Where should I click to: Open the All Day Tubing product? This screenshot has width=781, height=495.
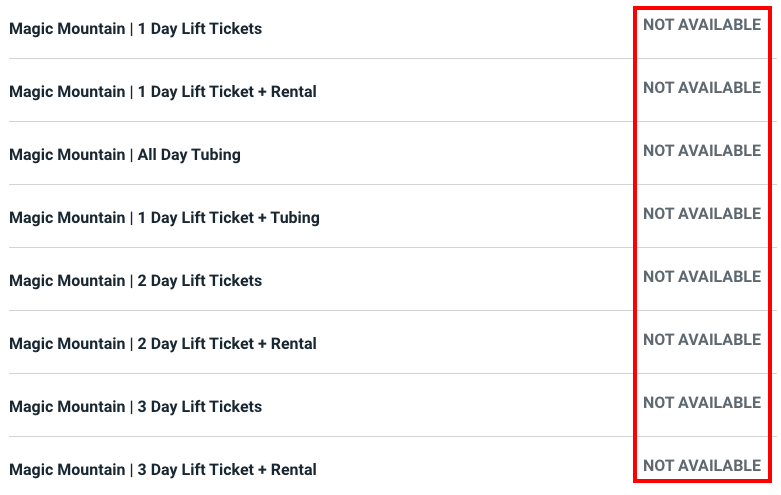pos(125,155)
